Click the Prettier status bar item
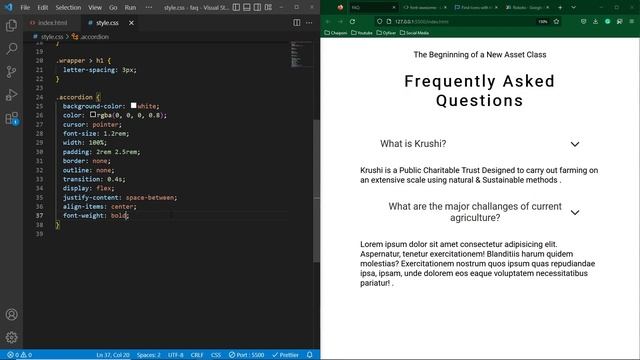The height and width of the screenshot is (360, 640). [x=285, y=355]
